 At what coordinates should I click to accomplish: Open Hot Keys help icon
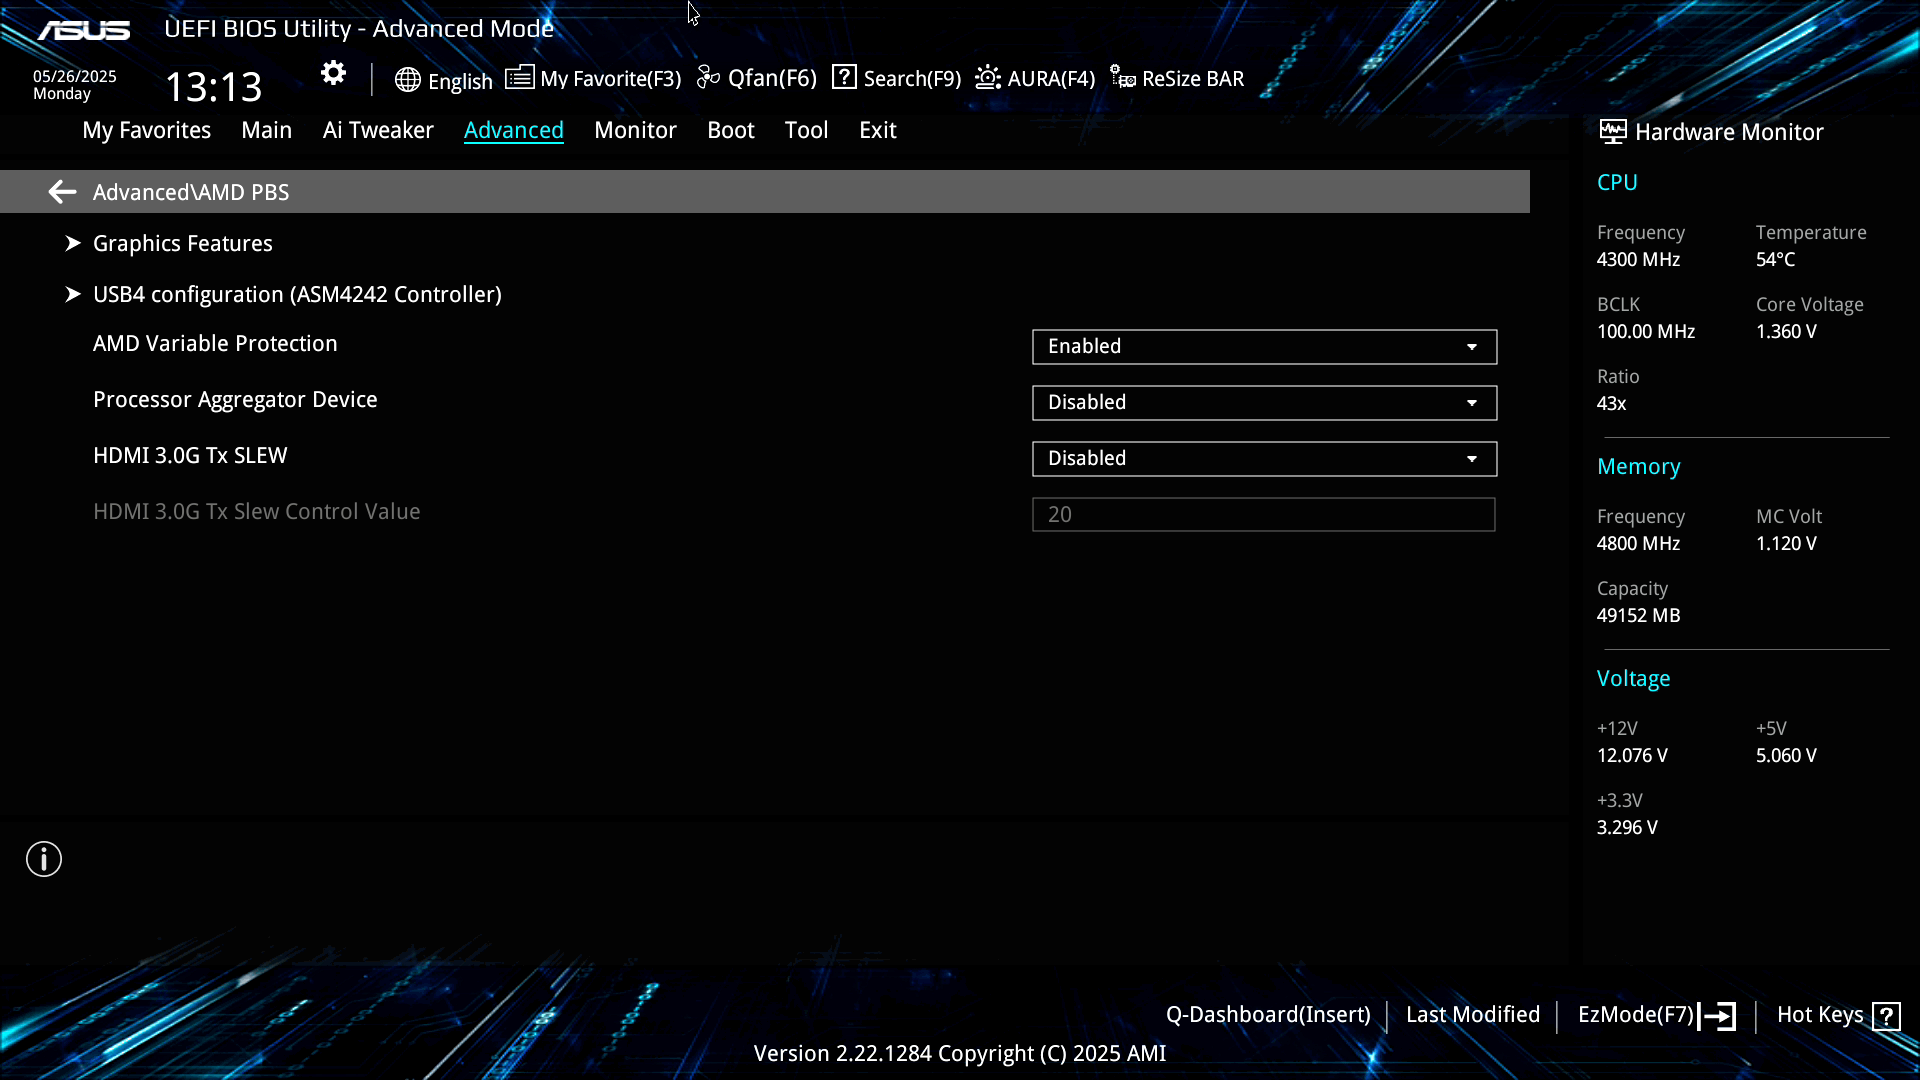tap(1886, 1016)
